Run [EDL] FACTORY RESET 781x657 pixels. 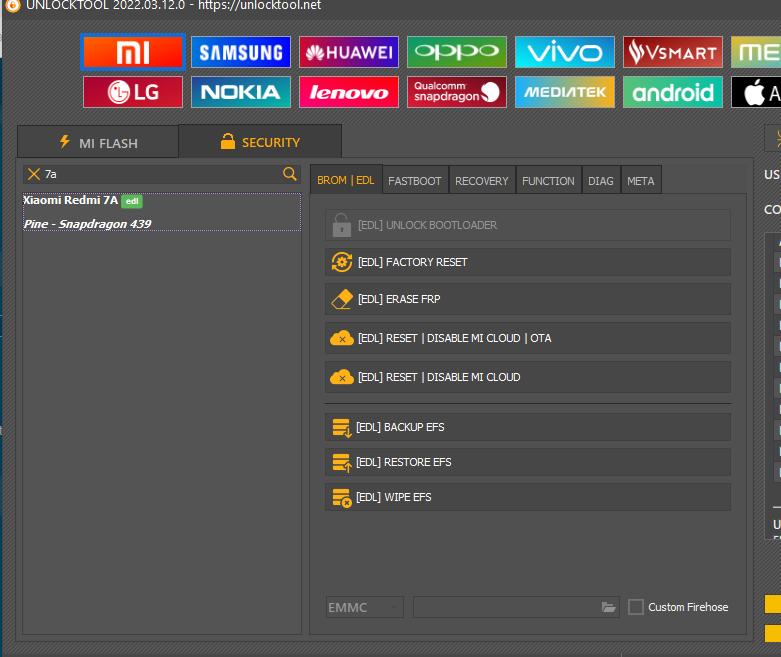pos(528,262)
